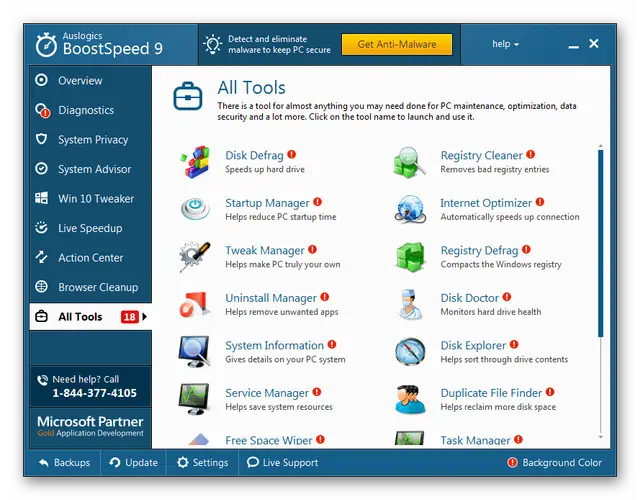This screenshot has width=640, height=500.
Task: Click the red alert icon beside Registry Cleaner
Action: click(530, 154)
